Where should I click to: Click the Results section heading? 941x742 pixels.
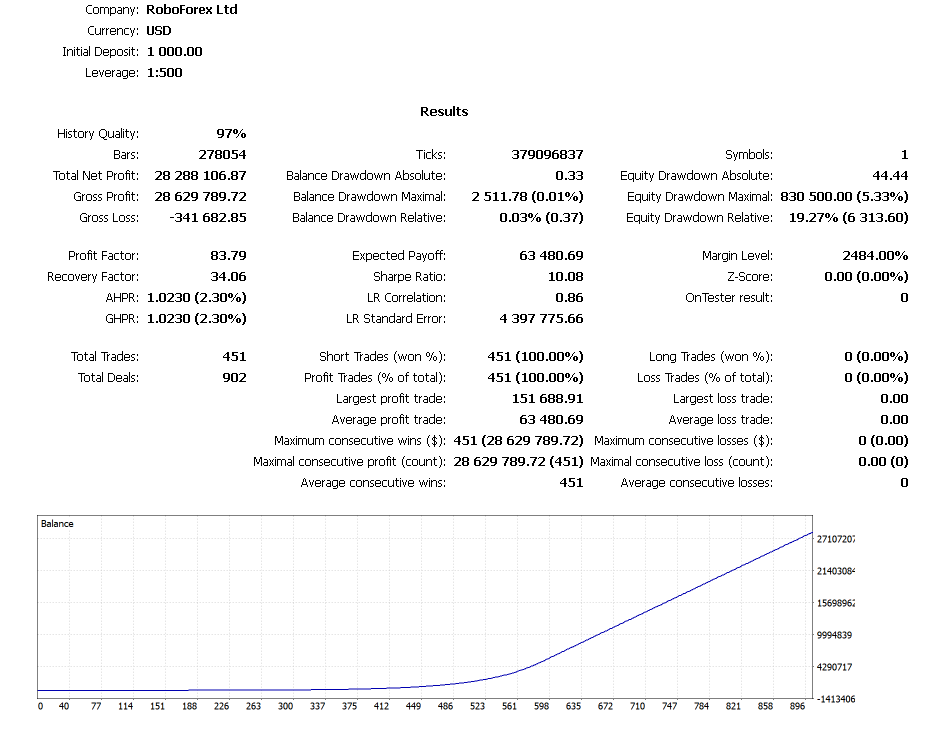pos(444,111)
